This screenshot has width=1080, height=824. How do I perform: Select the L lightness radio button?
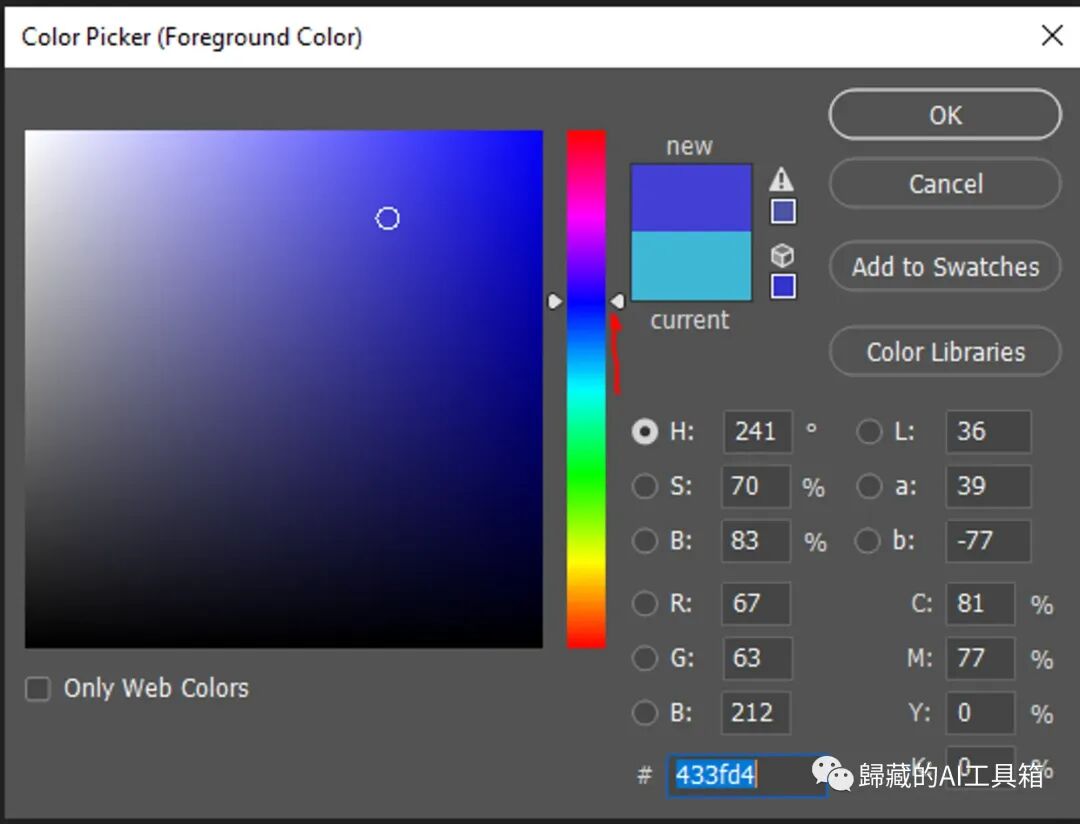point(869,432)
